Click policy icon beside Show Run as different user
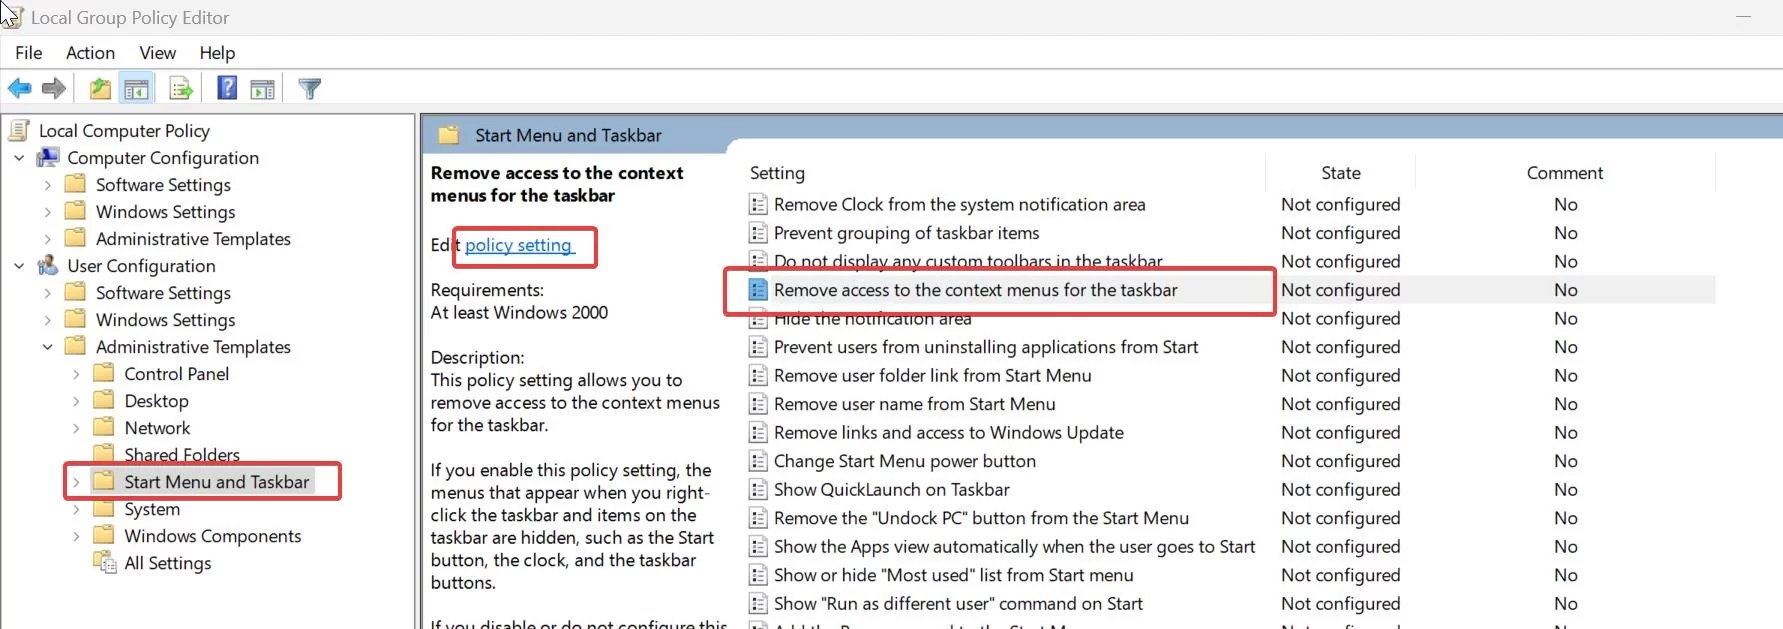 point(758,603)
